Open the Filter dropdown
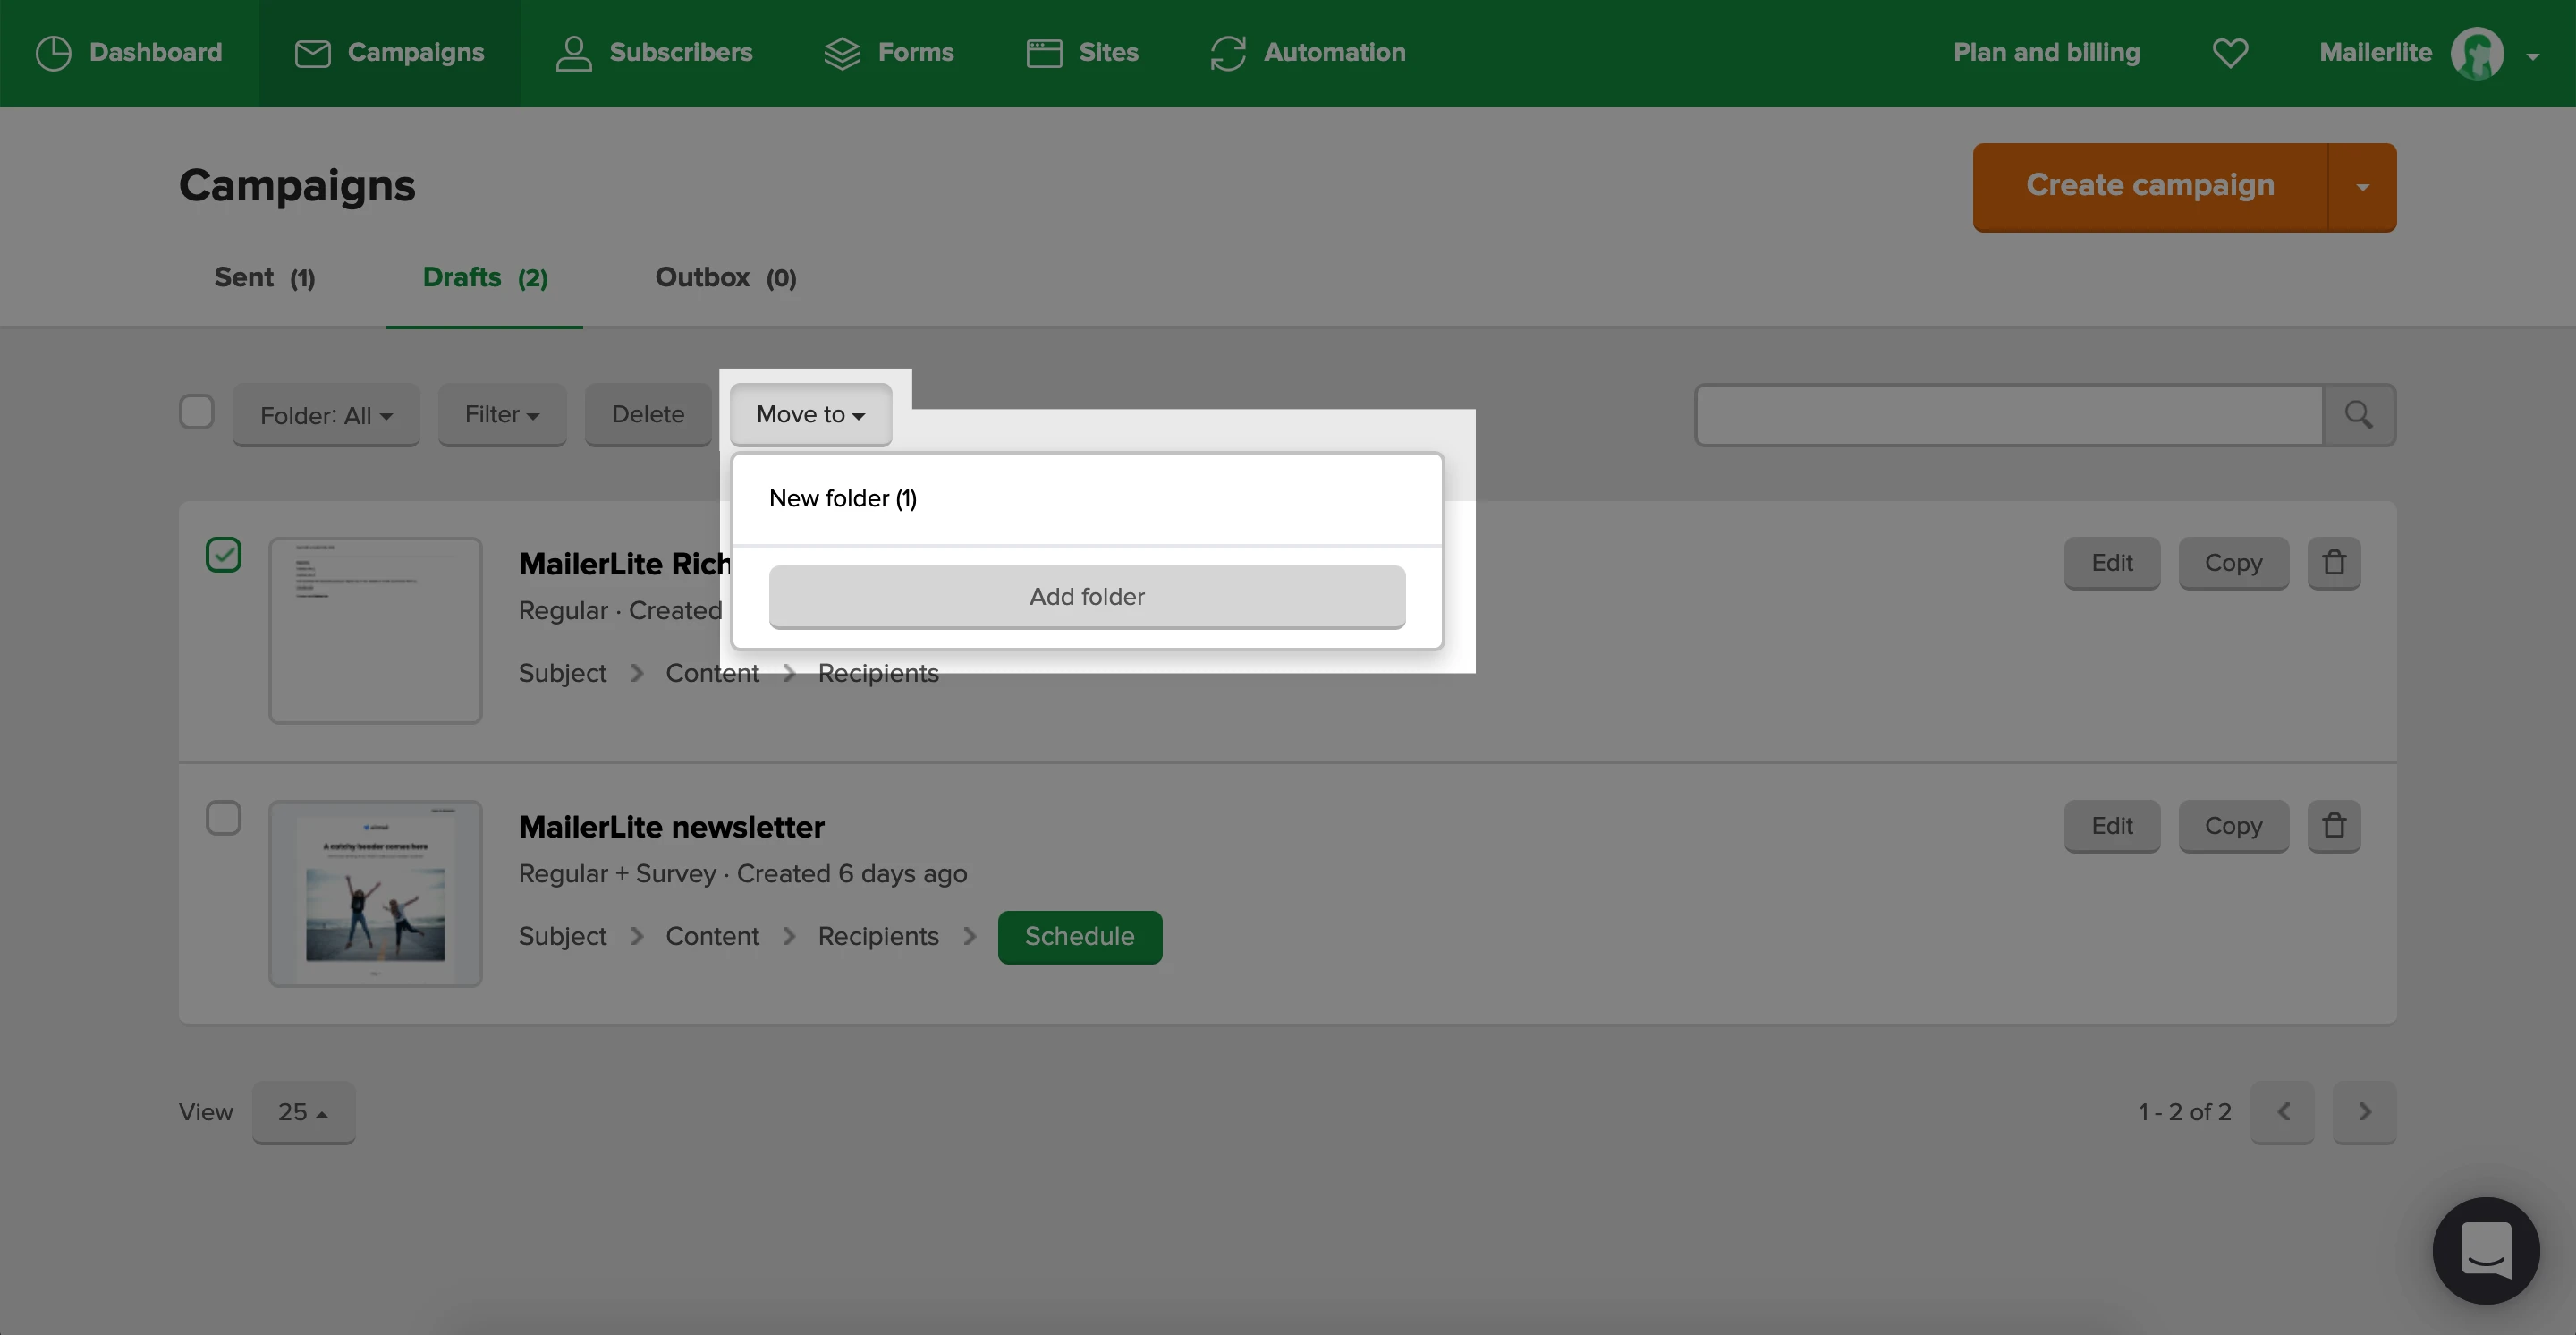Screen dimensions: 2576x1335 502,415
